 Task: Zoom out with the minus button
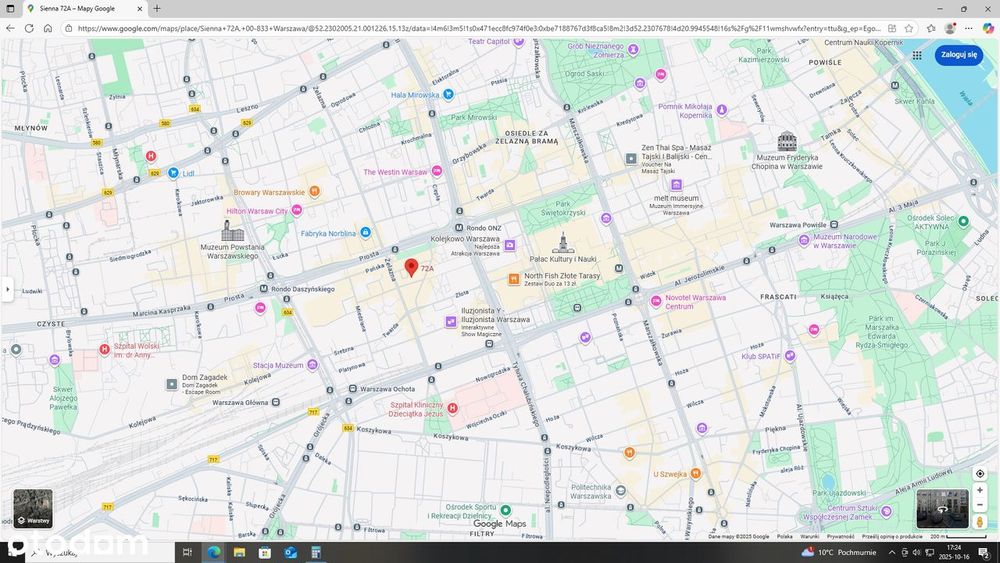980,505
